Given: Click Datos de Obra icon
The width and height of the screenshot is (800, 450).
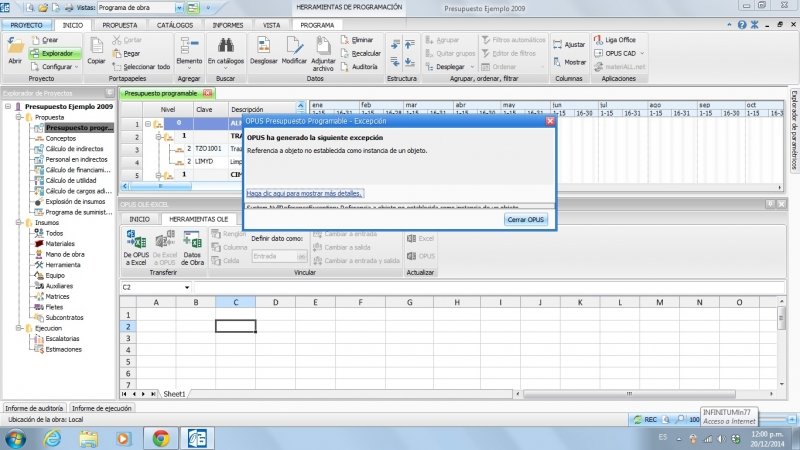Looking at the screenshot, I should pos(192,245).
